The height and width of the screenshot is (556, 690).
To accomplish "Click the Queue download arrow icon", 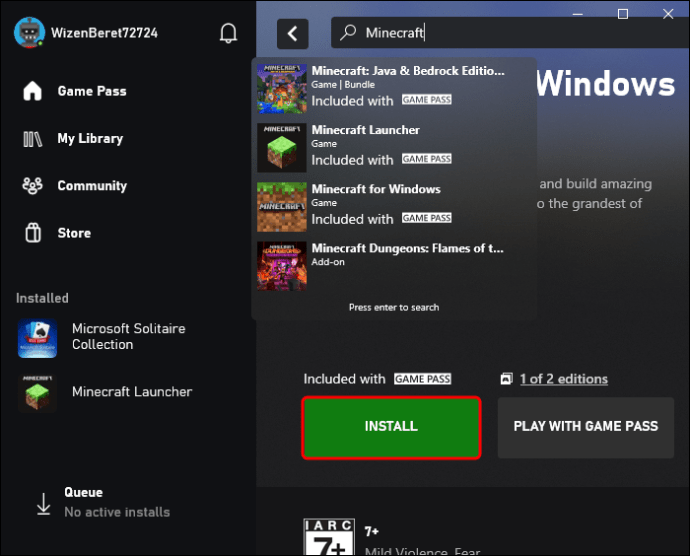I will coord(44,504).
